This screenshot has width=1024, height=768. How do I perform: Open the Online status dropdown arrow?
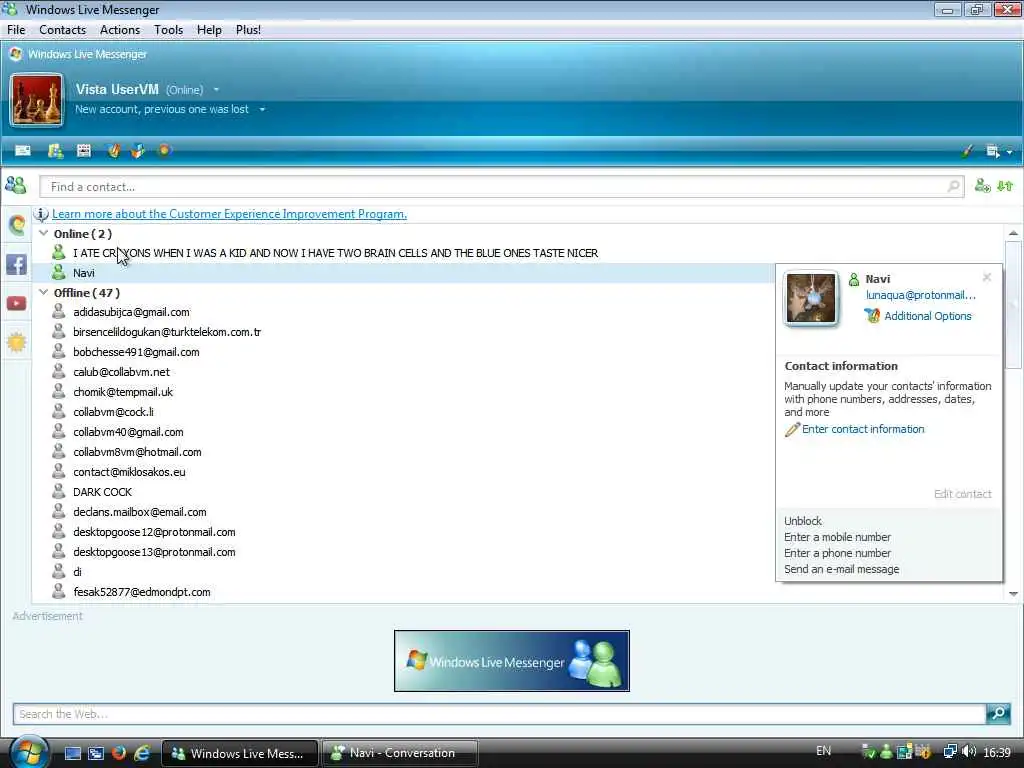(216, 89)
